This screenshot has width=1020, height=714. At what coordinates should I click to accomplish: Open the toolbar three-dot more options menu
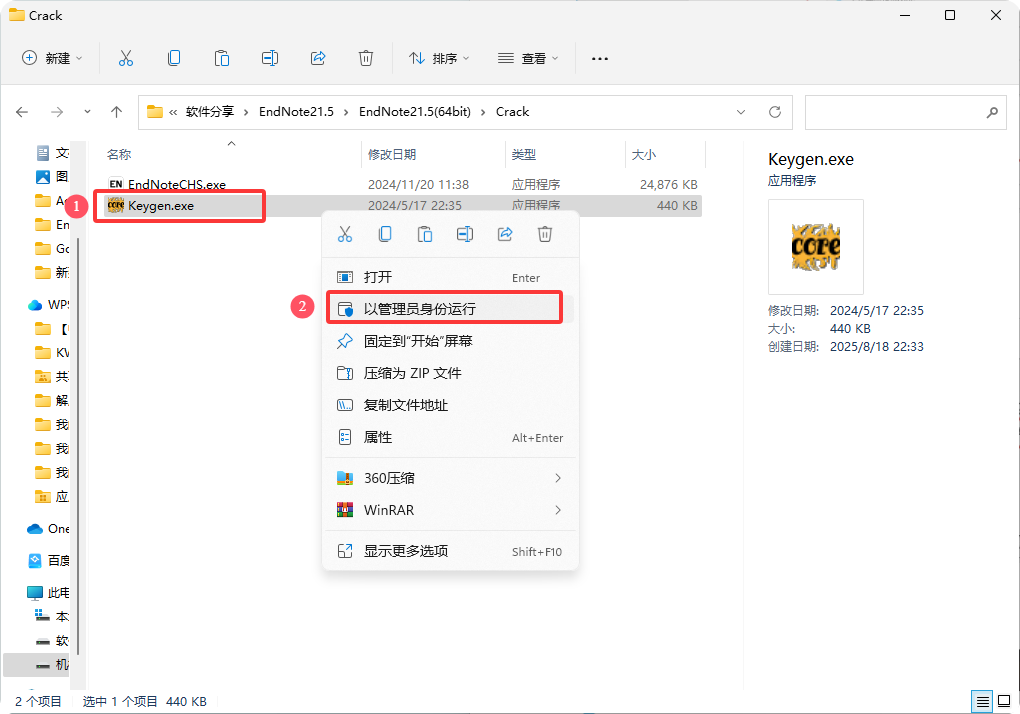coord(600,59)
